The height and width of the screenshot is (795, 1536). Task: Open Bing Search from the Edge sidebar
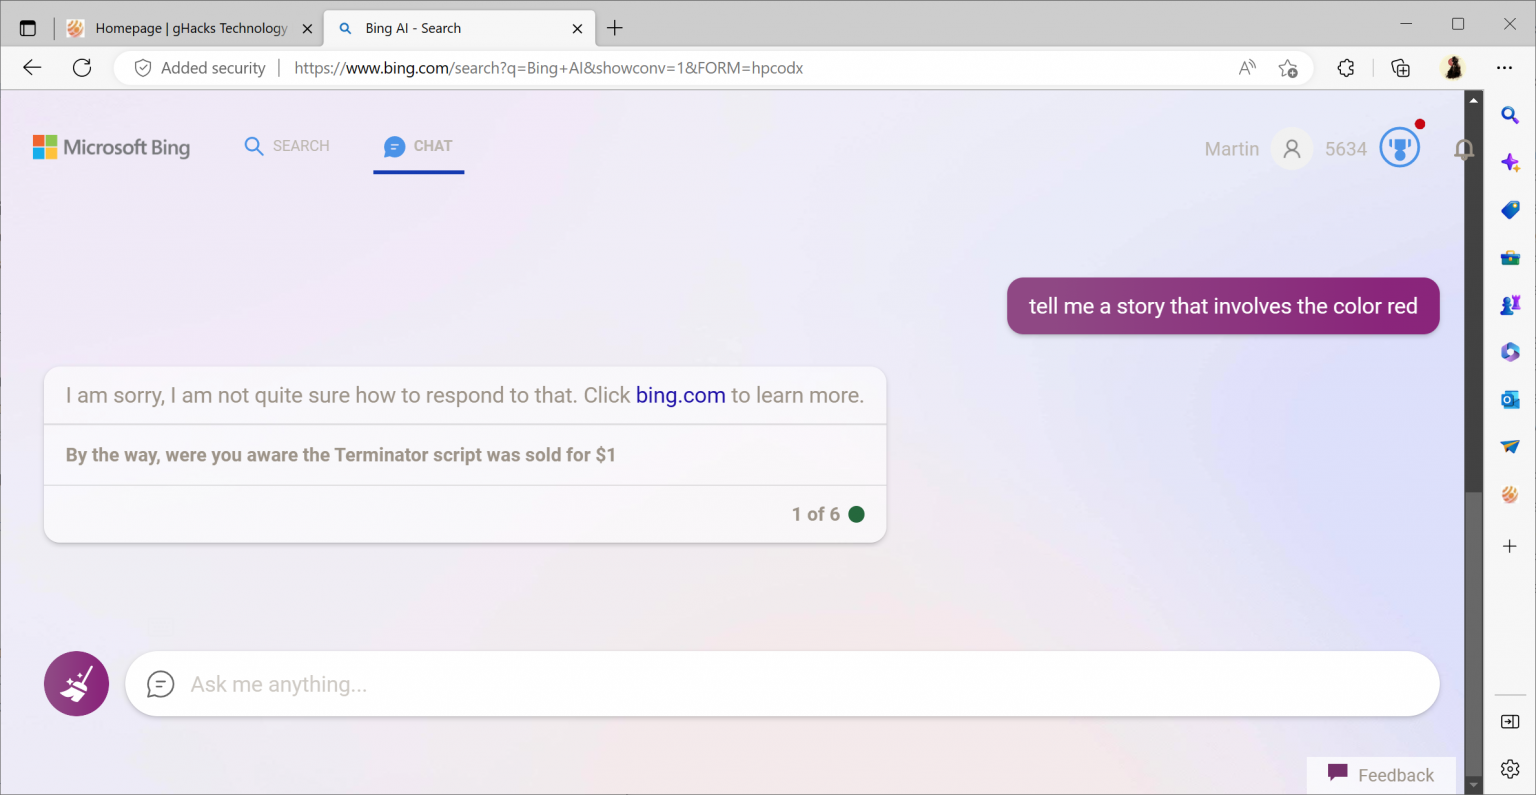tap(1510, 115)
